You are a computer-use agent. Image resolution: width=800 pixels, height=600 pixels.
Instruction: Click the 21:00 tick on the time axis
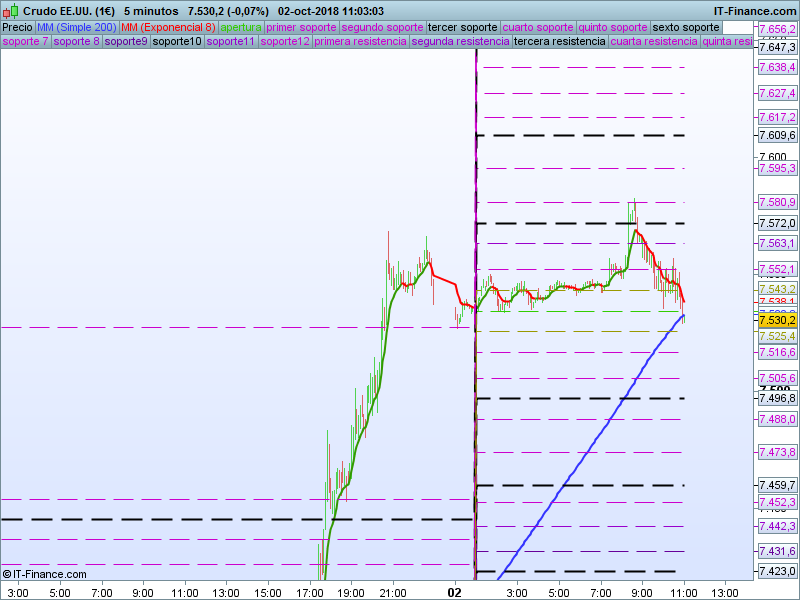coord(393,593)
